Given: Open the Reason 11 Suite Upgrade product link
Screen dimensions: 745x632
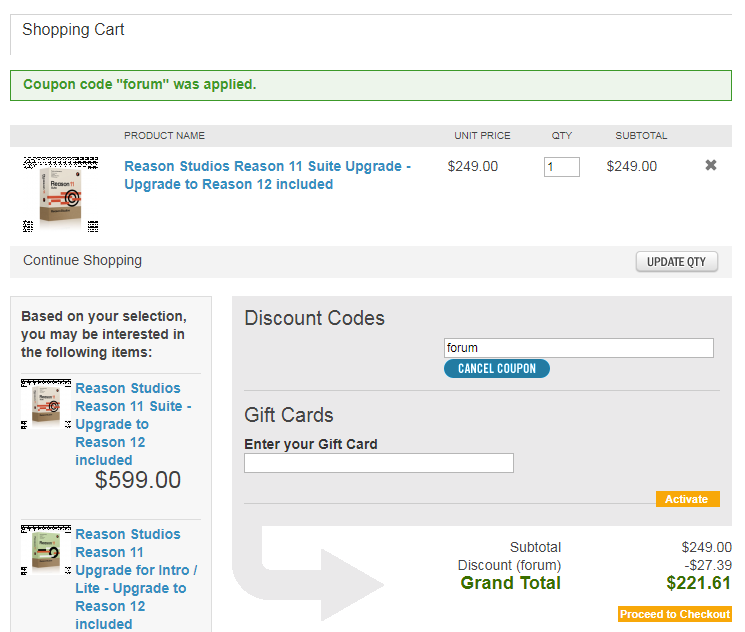Looking at the screenshot, I should [x=267, y=175].
